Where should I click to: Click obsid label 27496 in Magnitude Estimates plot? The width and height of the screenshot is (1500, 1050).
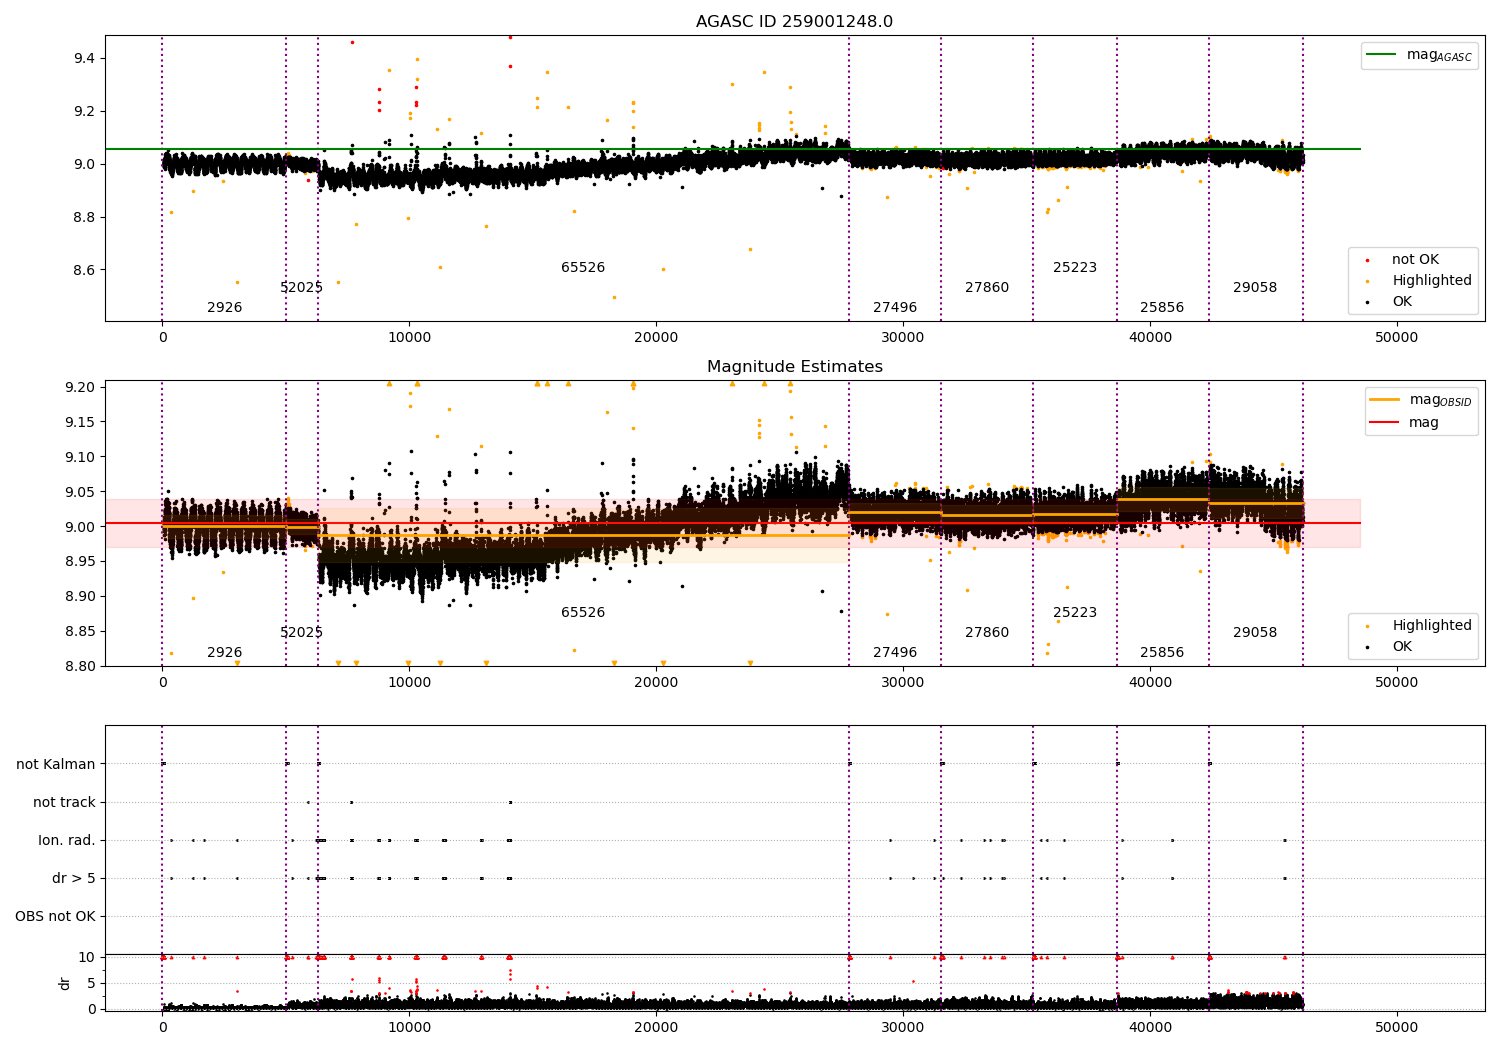[895, 653]
